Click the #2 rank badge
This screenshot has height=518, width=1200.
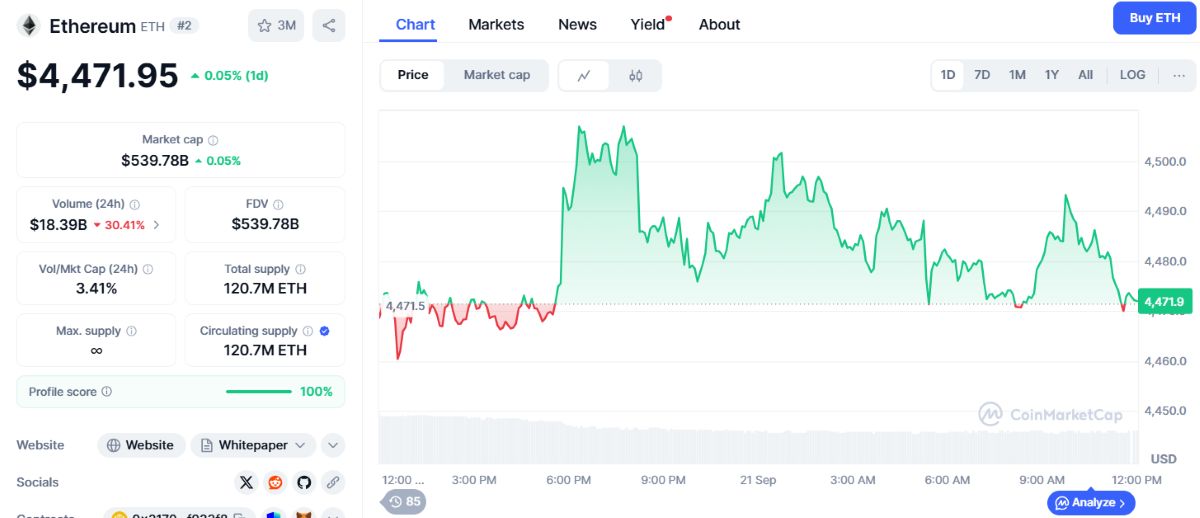[x=184, y=26]
